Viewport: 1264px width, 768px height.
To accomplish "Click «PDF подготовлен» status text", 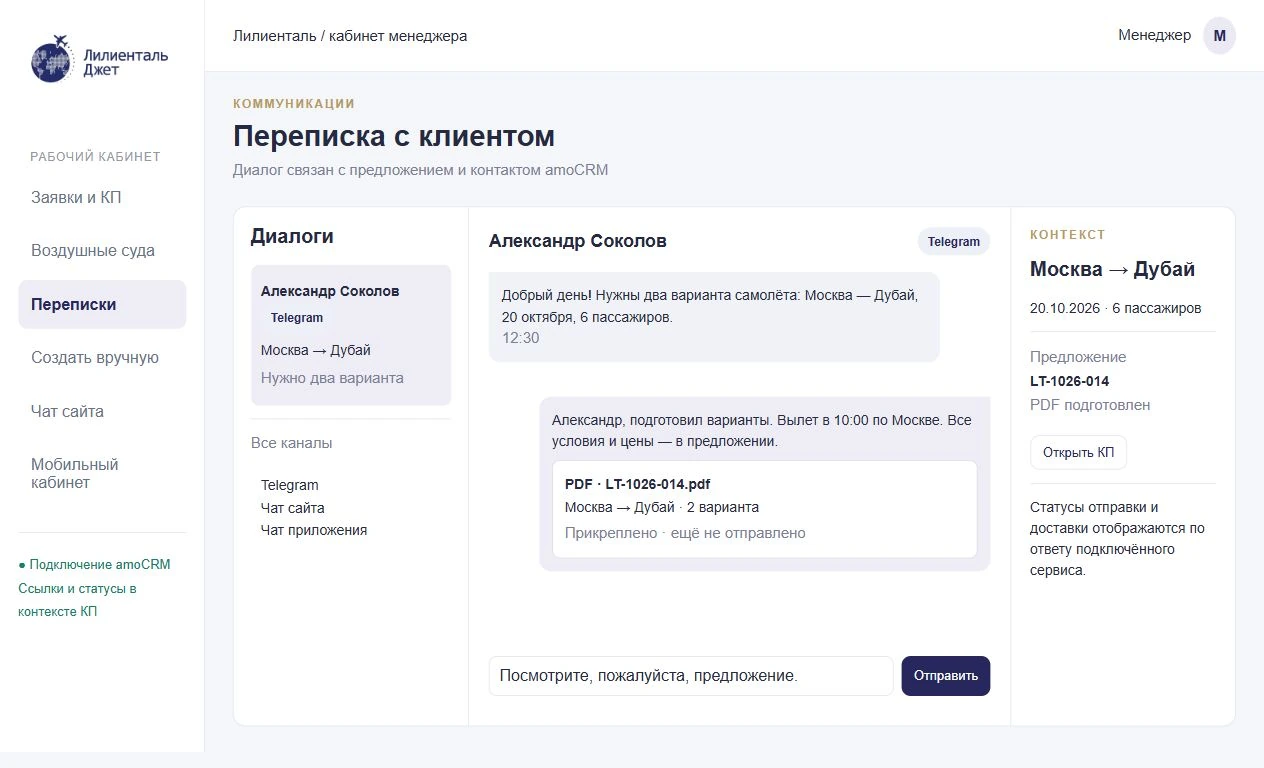I will (x=1090, y=405).
